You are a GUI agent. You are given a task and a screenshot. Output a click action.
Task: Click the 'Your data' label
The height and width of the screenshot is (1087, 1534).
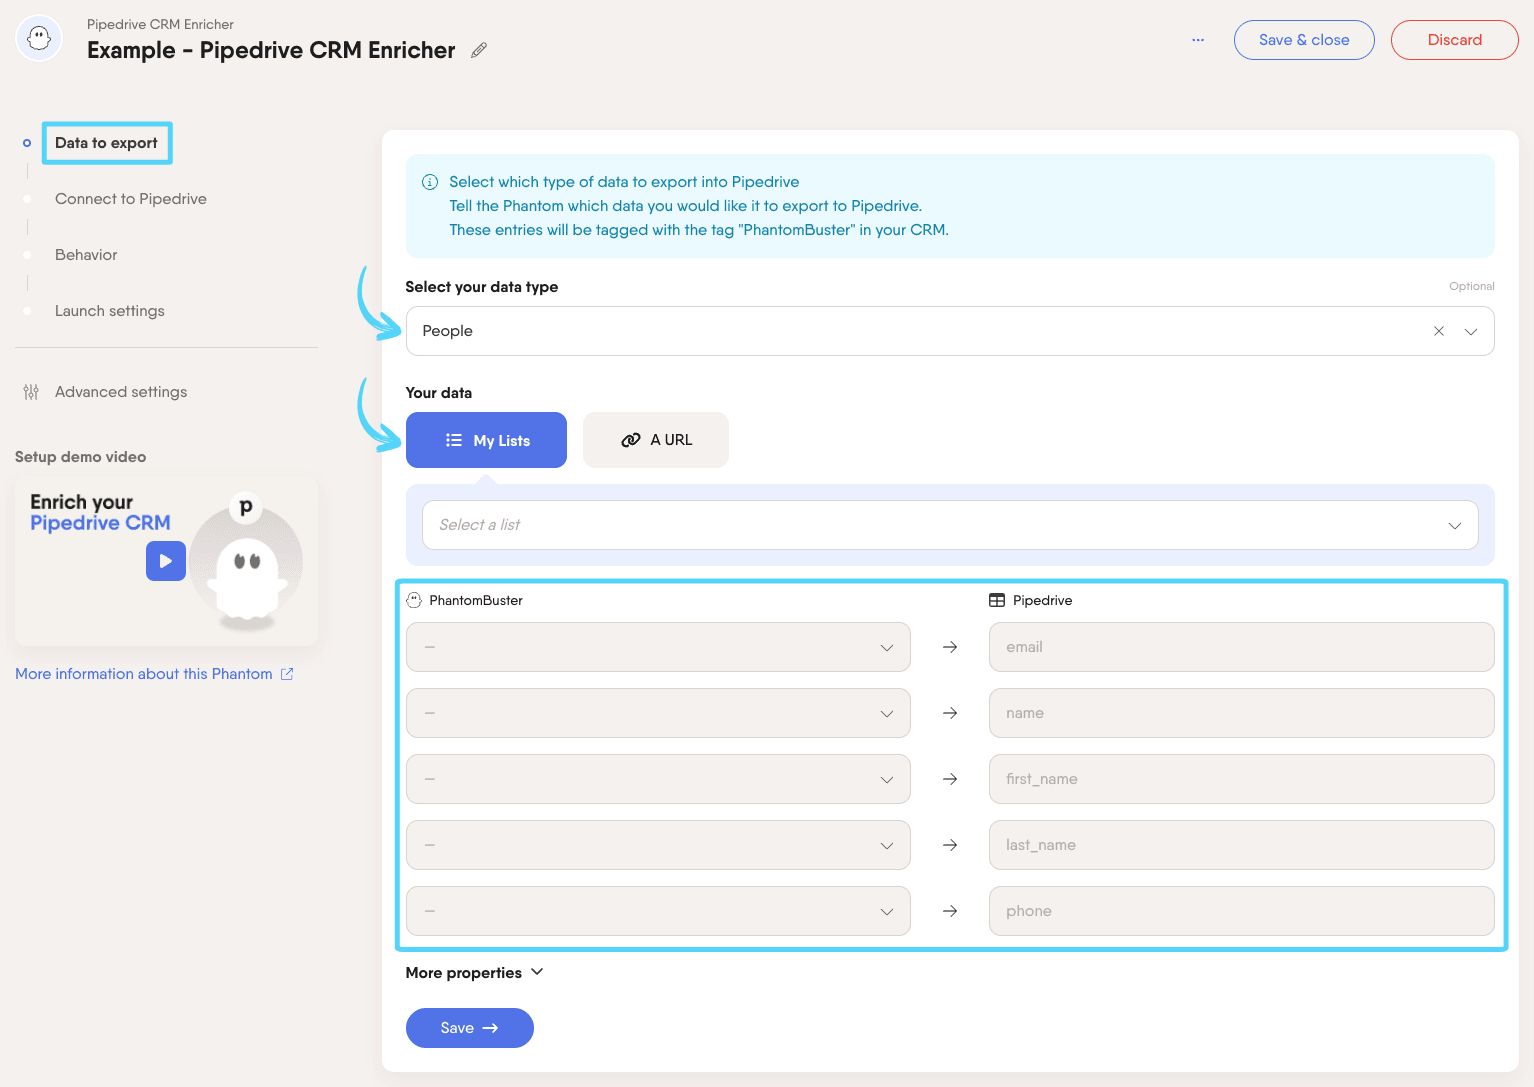439,393
